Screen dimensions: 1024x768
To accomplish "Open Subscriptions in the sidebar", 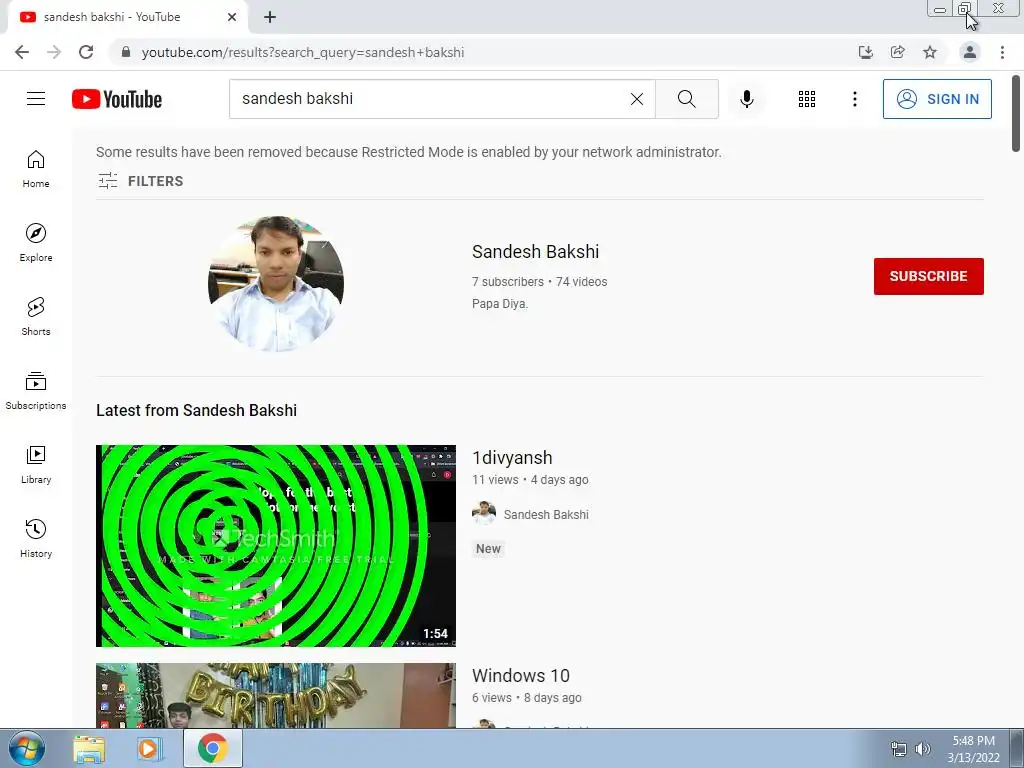I will (x=36, y=391).
